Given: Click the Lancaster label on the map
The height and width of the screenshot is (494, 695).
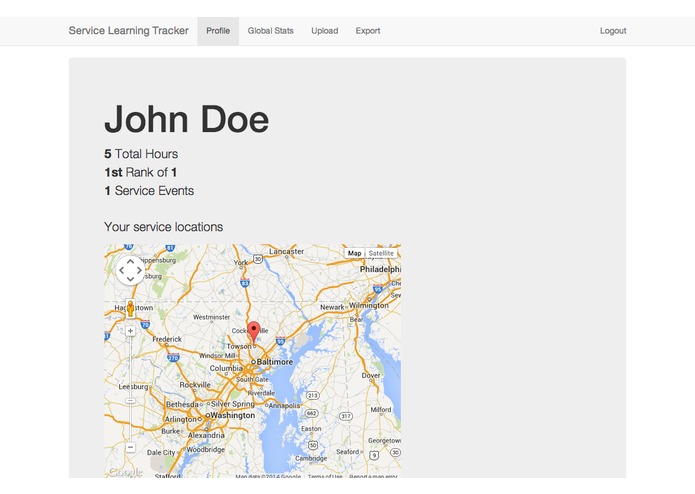Looking at the screenshot, I should point(286,251).
